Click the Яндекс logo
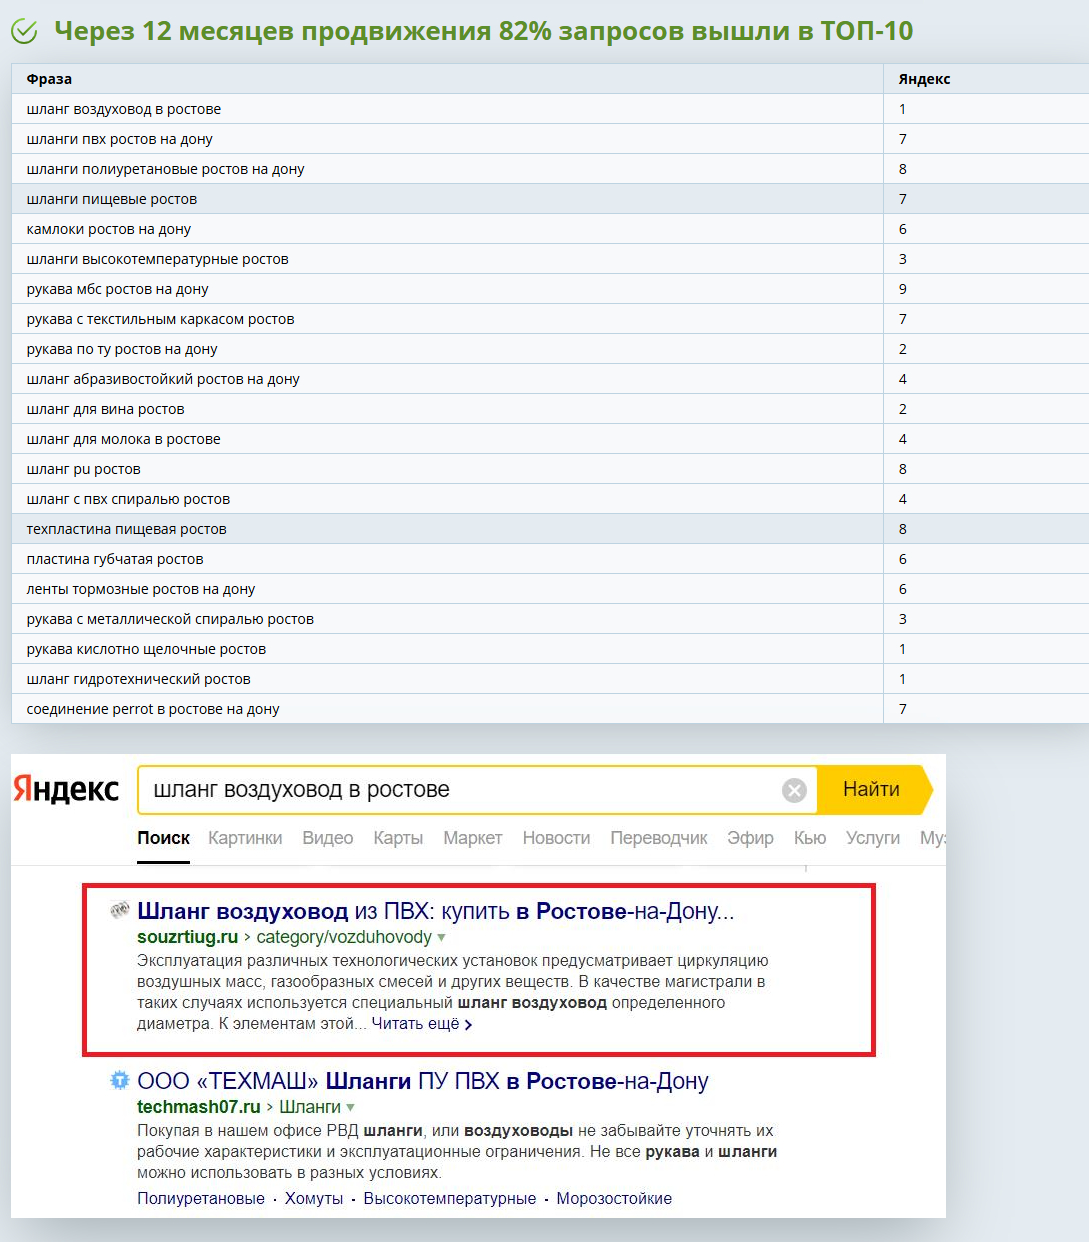1089x1242 pixels. coord(66,789)
